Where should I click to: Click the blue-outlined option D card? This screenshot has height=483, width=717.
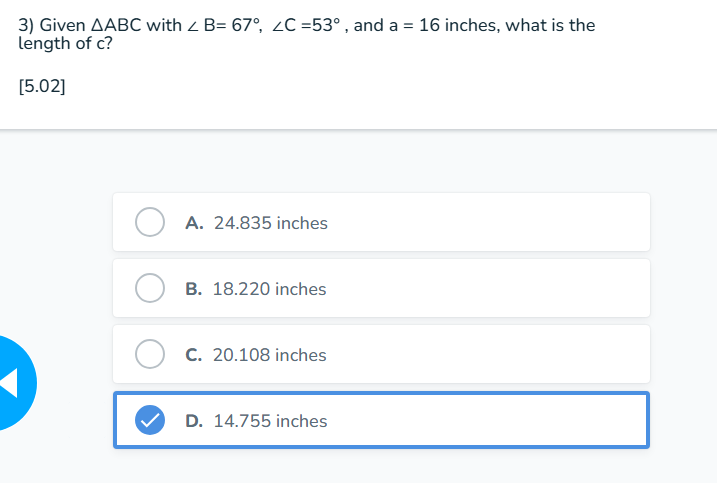pyautogui.click(x=381, y=420)
